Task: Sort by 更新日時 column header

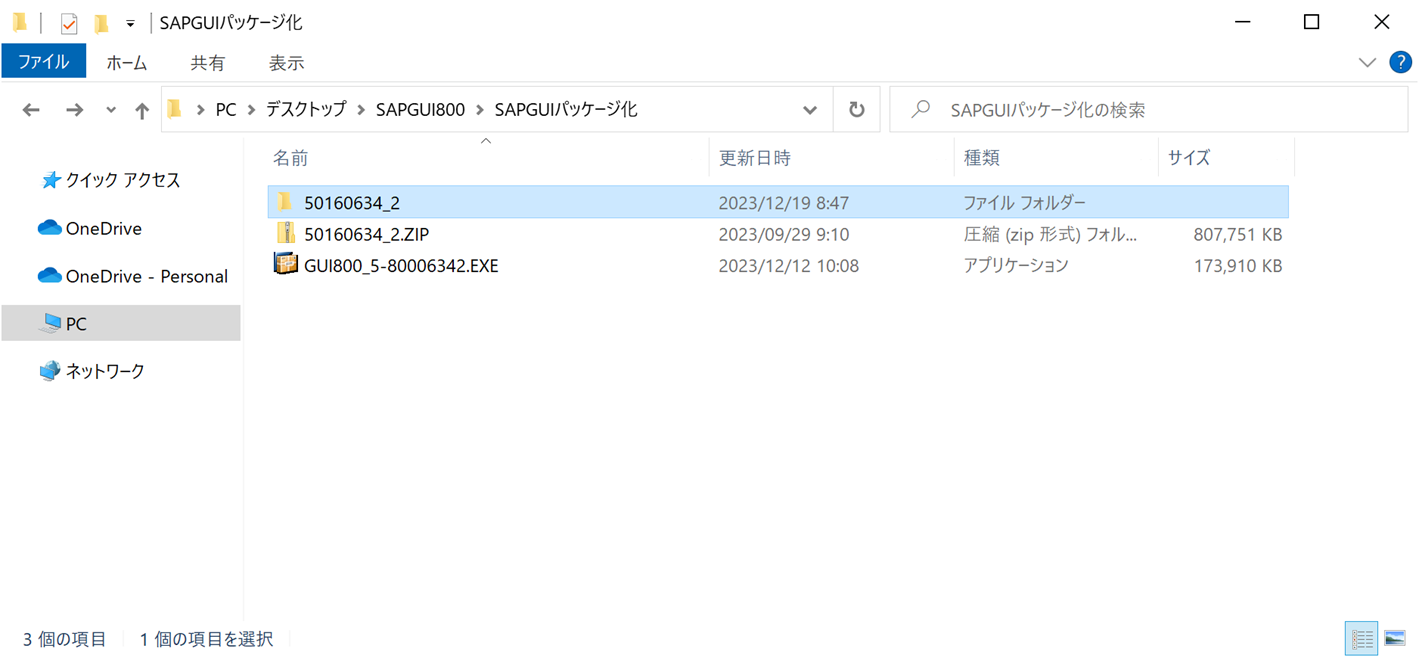Action: (832, 158)
